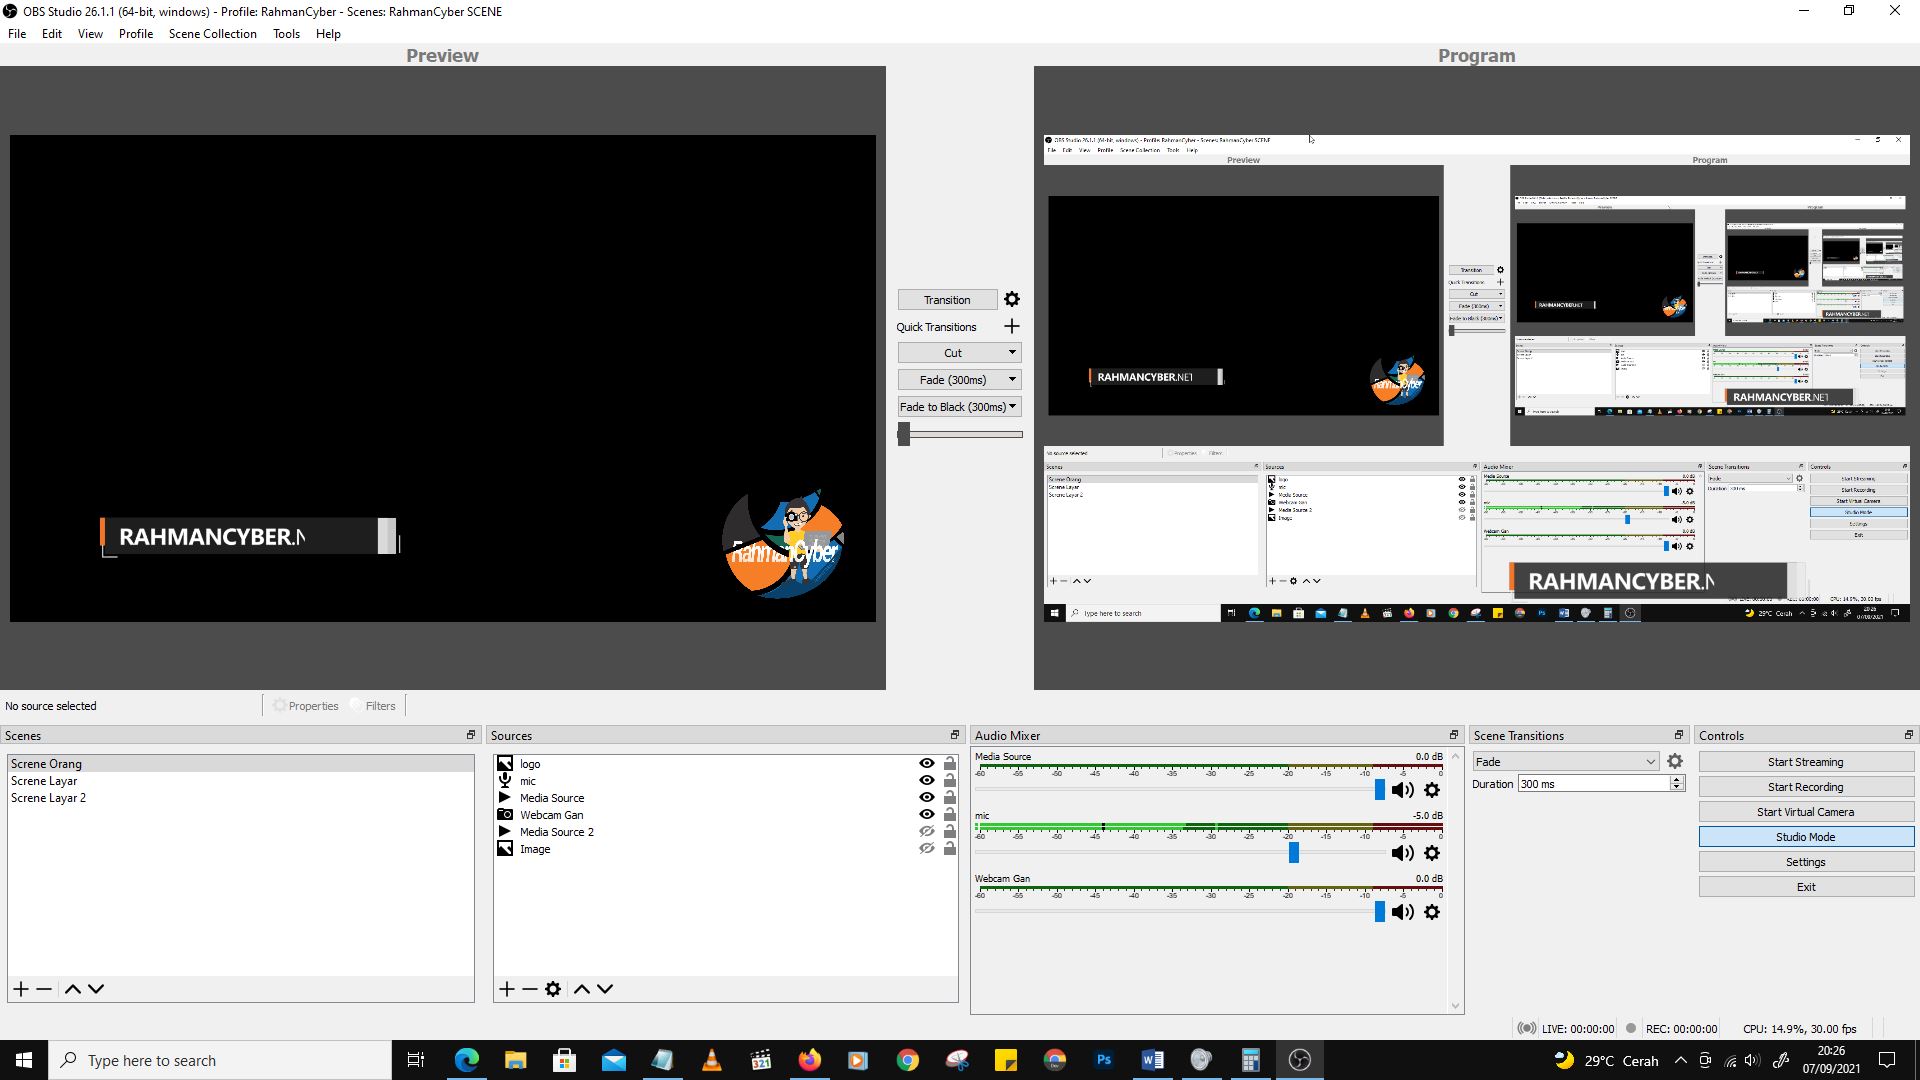This screenshot has height=1080, width=1920.
Task: Click the Start Recording button
Action: [1805, 786]
